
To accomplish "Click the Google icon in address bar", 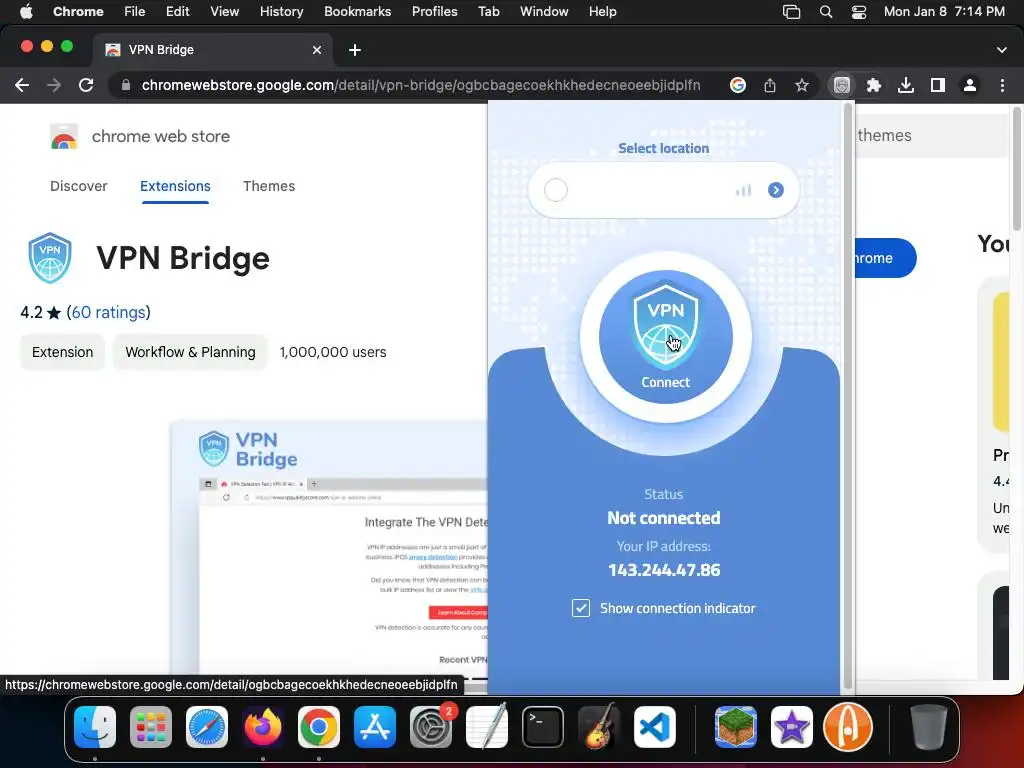I will (x=738, y=85).
